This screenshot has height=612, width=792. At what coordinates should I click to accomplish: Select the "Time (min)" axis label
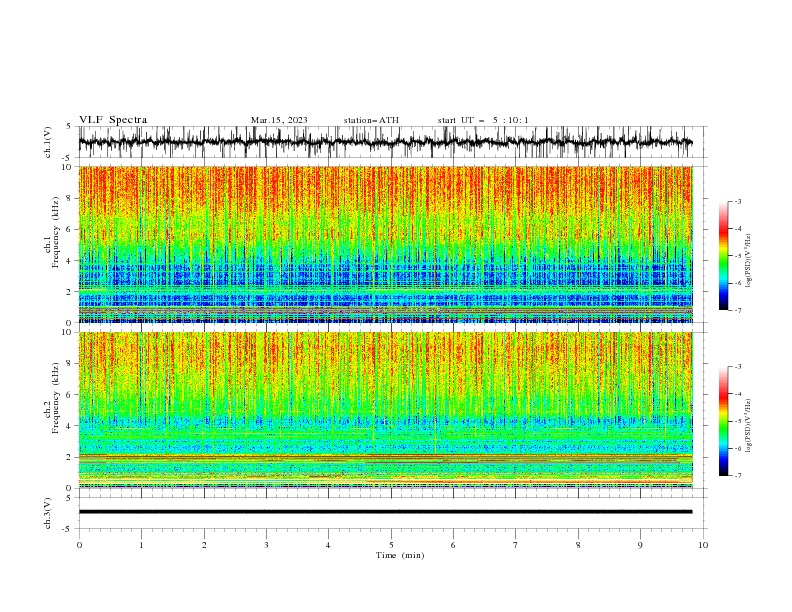(x=400, y=555)
